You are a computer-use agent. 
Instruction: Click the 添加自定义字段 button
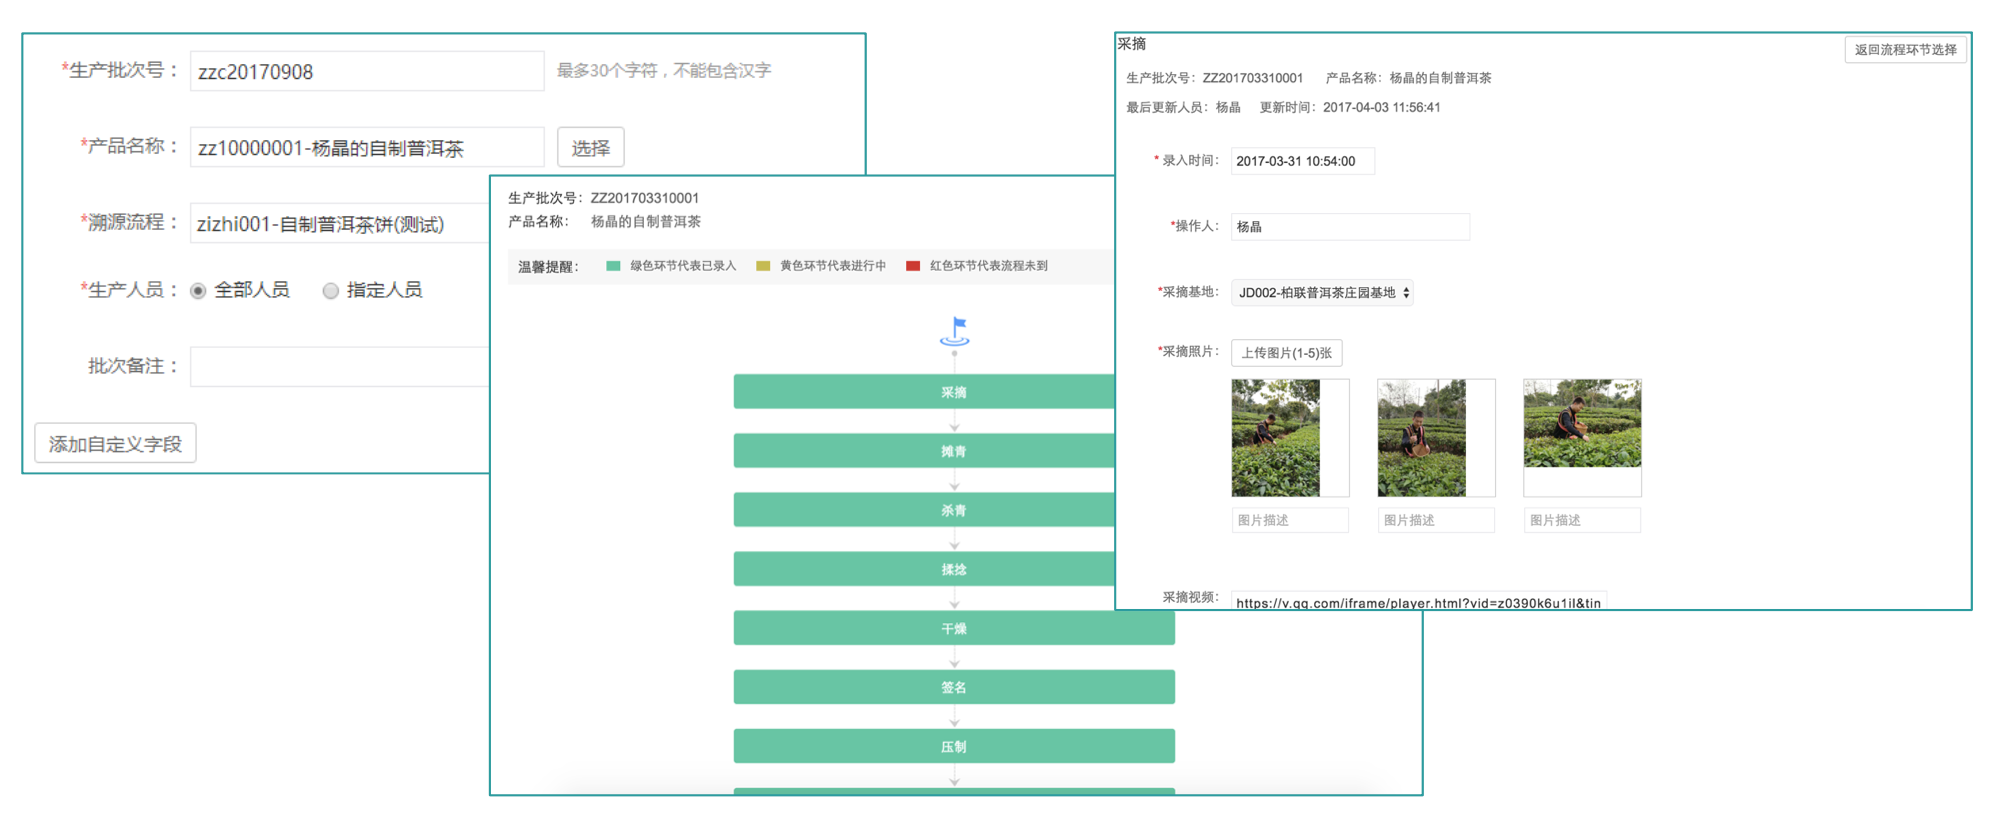tap(115, 444)
